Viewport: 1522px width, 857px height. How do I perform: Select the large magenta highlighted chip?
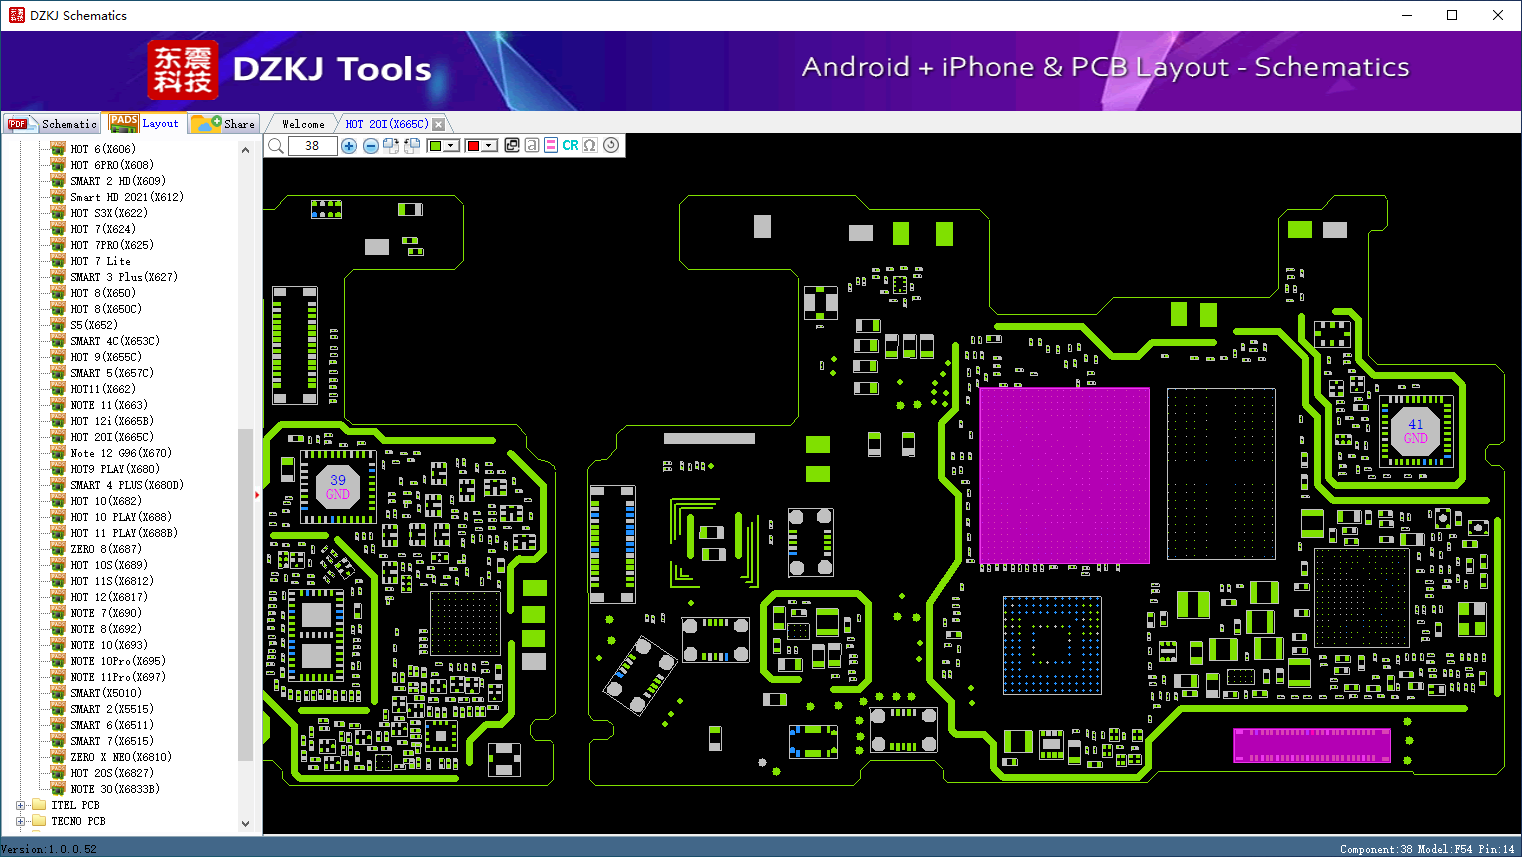pyautogui.click(x=1064, y=475)
